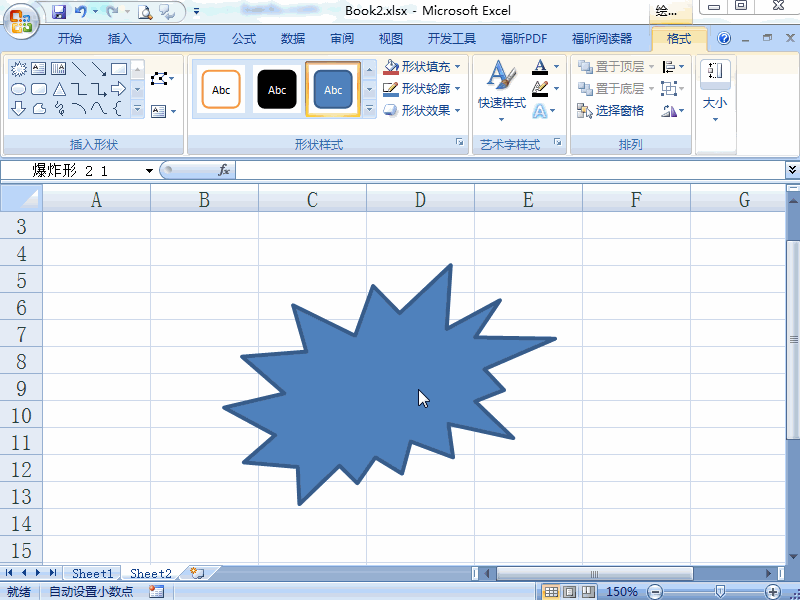The height and width of the screenshot is (600, 800).
Task: Switch to the Sheet1 worksheet tab
Action: coord(91,573)
